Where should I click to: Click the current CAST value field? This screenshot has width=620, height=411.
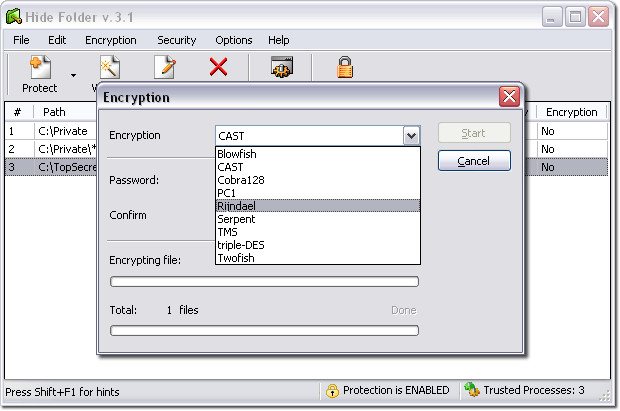coord(310,136)
